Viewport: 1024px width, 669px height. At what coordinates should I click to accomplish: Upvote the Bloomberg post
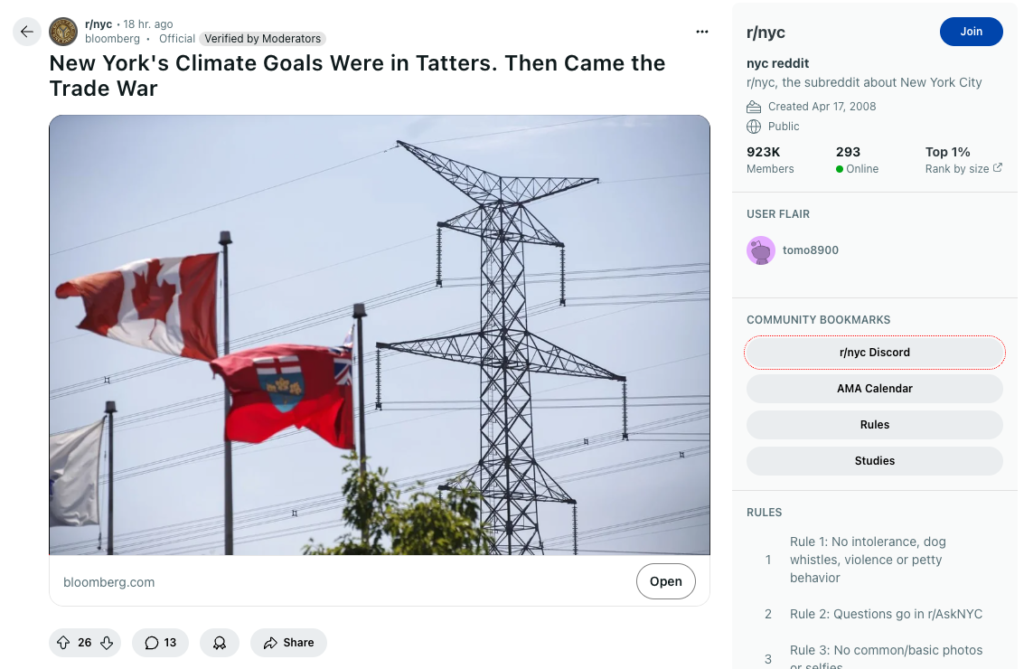click(63, 642)
